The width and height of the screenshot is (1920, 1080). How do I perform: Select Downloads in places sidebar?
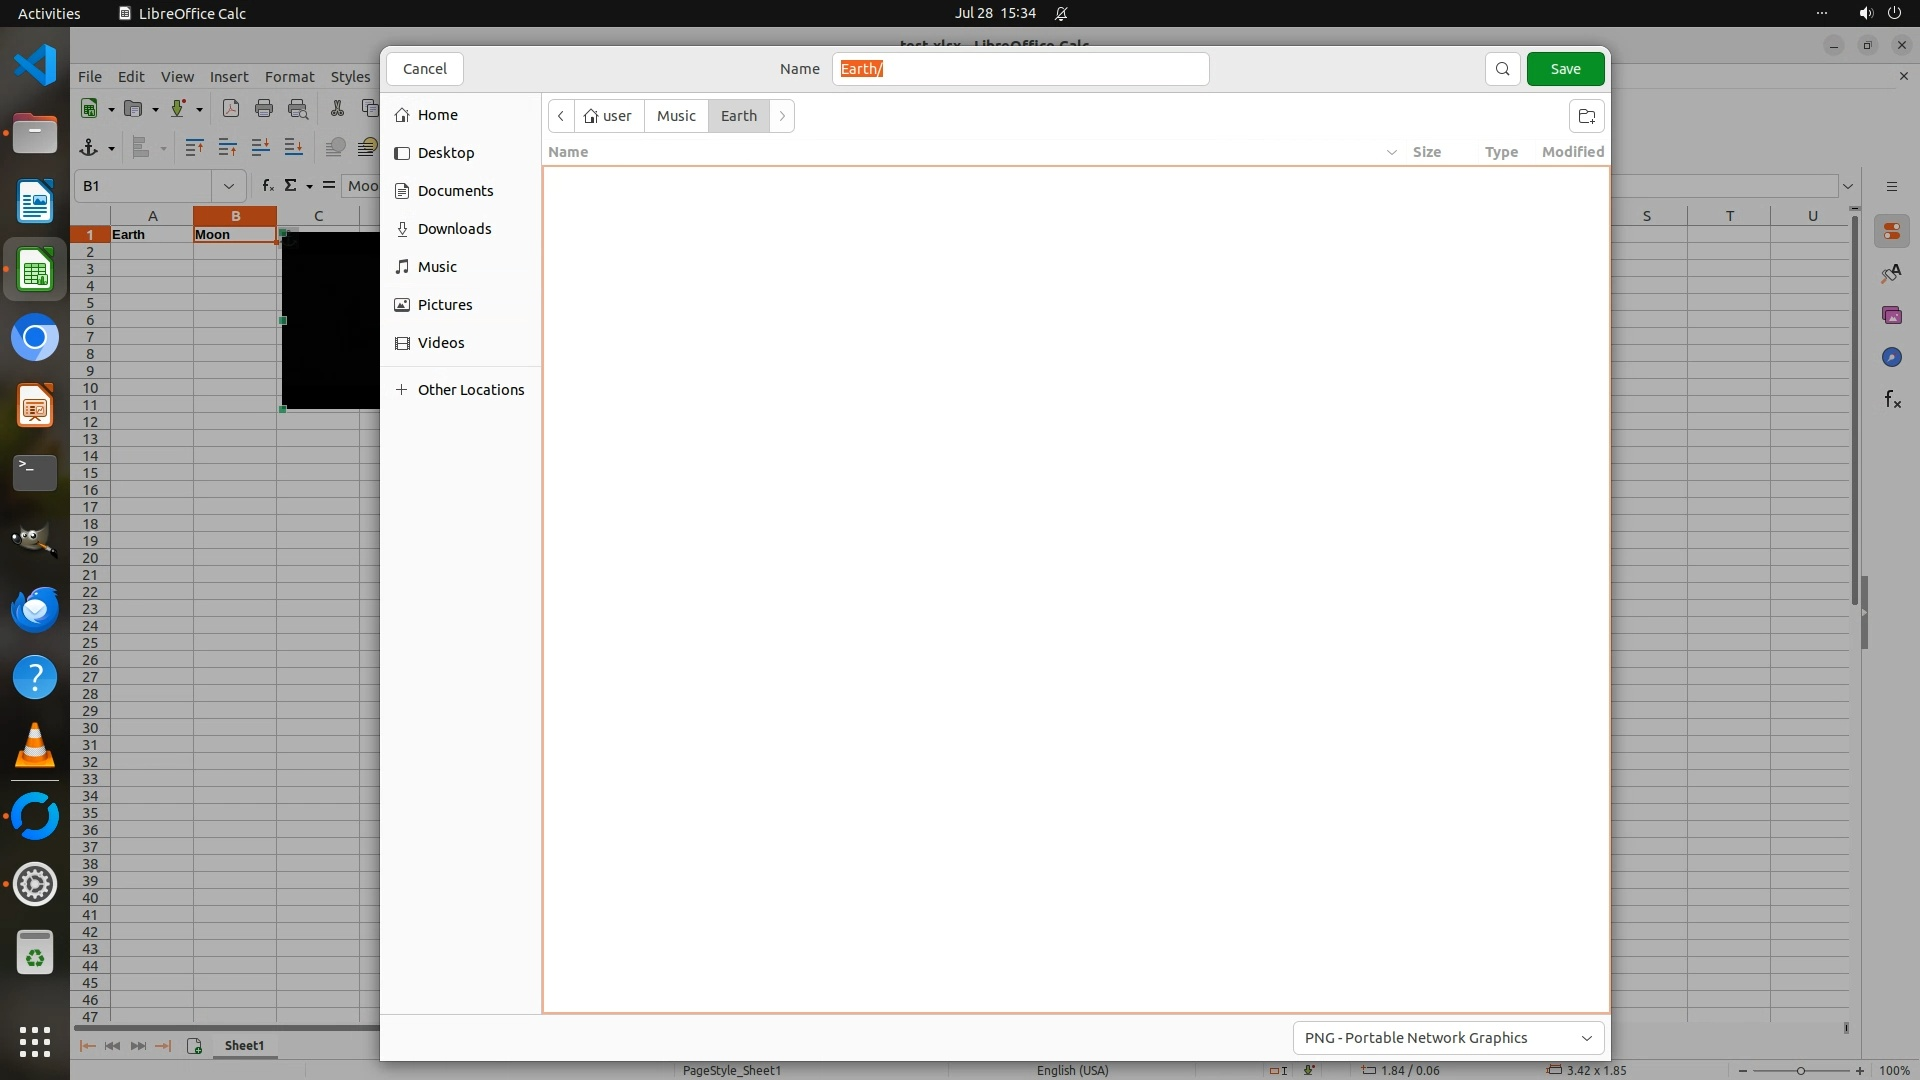coord(454,229)
